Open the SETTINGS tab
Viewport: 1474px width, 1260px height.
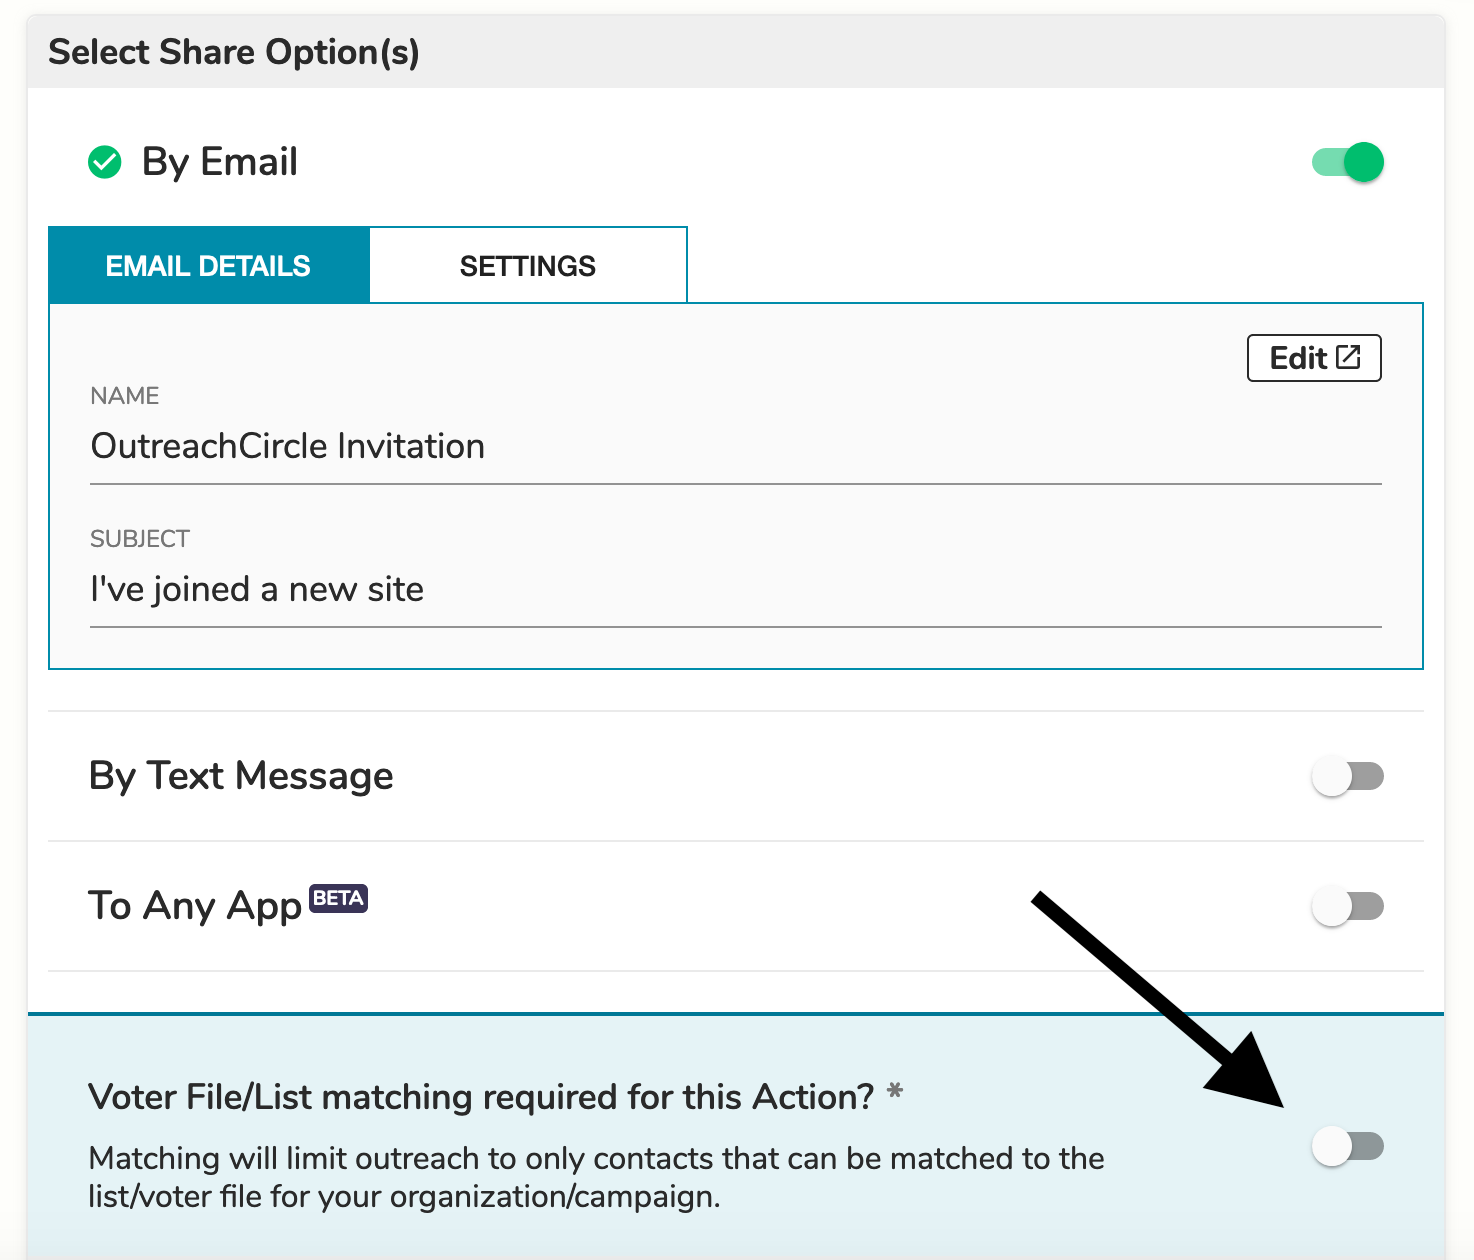point(528,266)
